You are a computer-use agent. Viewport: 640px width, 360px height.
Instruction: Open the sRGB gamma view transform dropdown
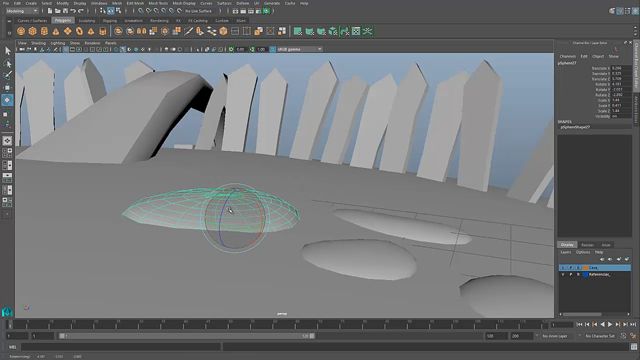[300, 49]
